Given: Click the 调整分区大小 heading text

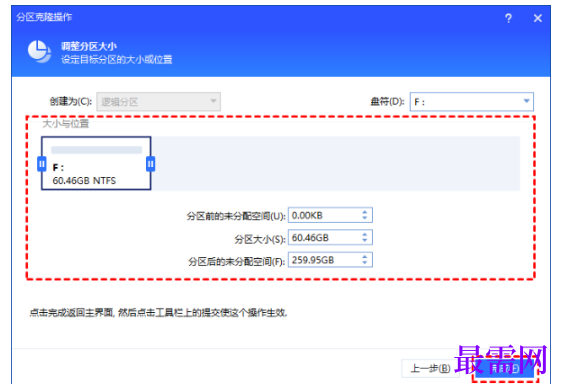Looking at the screenshot, I should click(x=89, y=47).
